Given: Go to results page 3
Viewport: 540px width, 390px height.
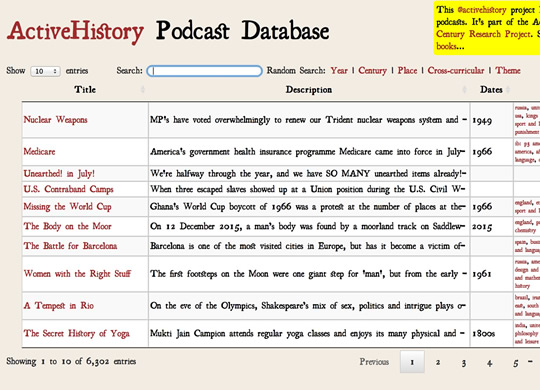Looking at the screenshot, I should [464, 362].
